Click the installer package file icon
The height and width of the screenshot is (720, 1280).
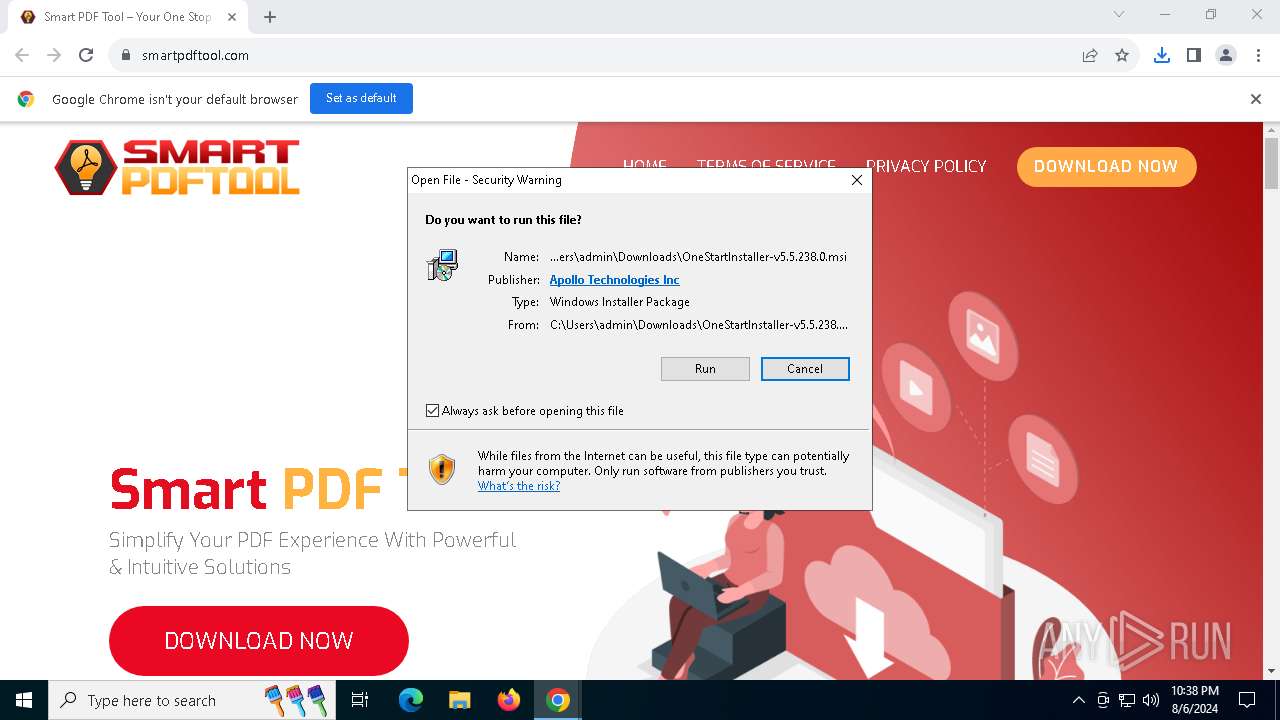[x=442, y=265]
